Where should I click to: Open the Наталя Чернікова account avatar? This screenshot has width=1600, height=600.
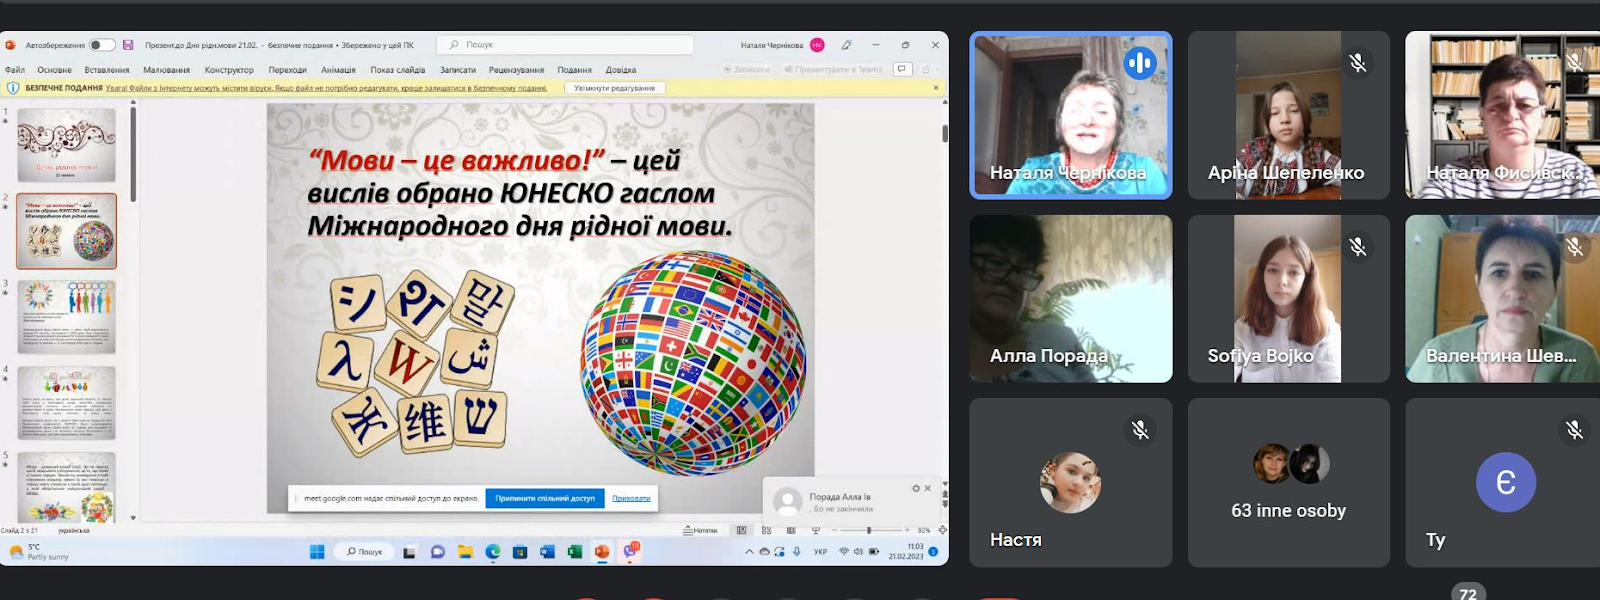(x=817, y=45)
